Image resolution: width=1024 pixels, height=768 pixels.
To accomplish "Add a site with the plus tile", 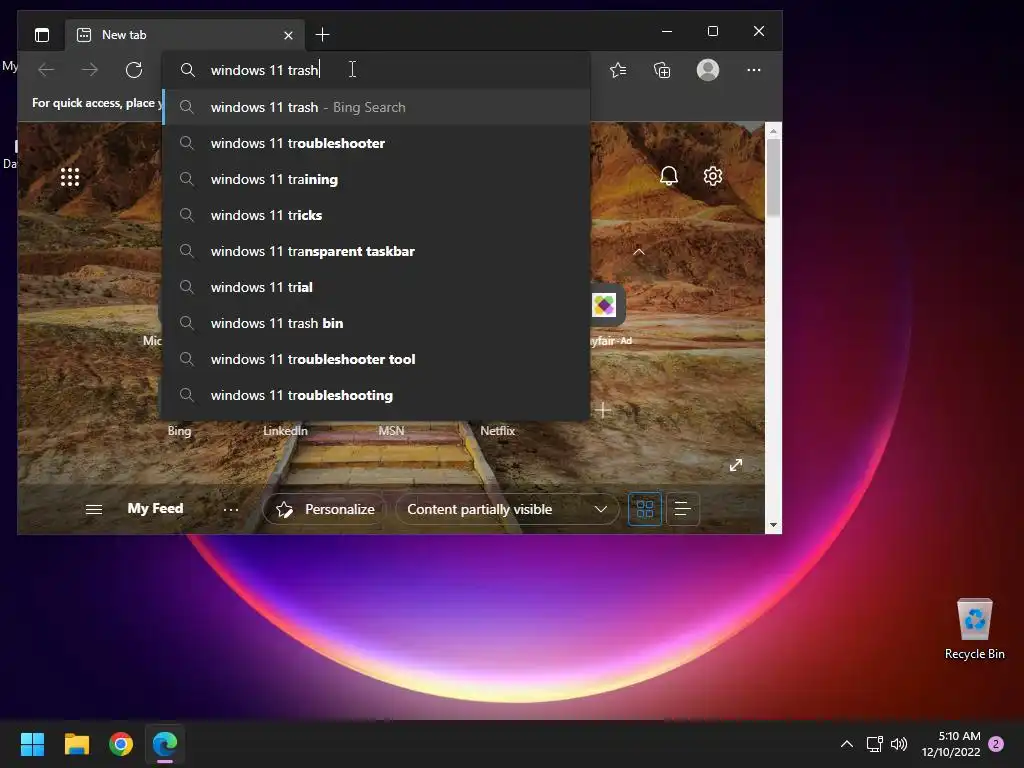I will (x=603, y=410).
